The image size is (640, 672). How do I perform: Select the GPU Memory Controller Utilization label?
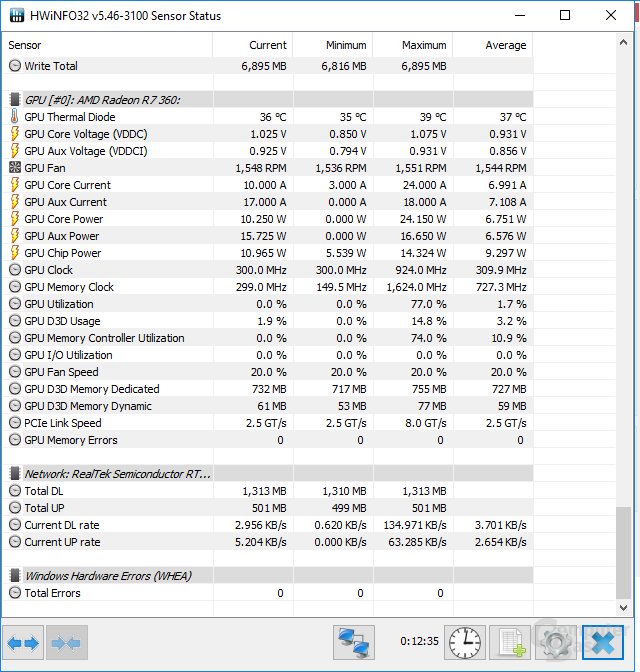[104, 338]
